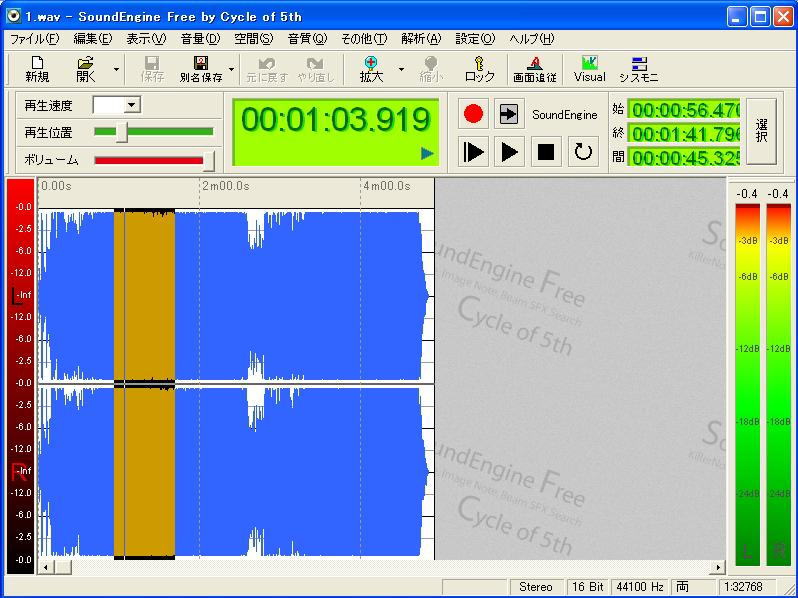
Task: Open the 解析(A) menu
Action: point(421,39)
